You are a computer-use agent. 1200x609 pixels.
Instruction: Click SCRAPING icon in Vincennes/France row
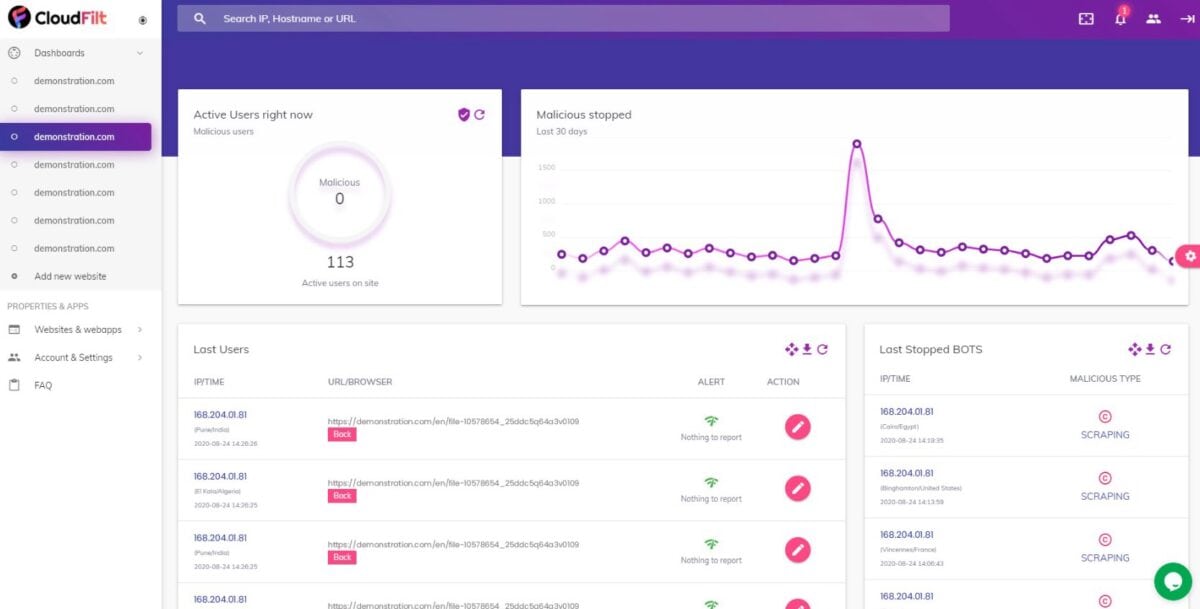(x=1105, y=540)
